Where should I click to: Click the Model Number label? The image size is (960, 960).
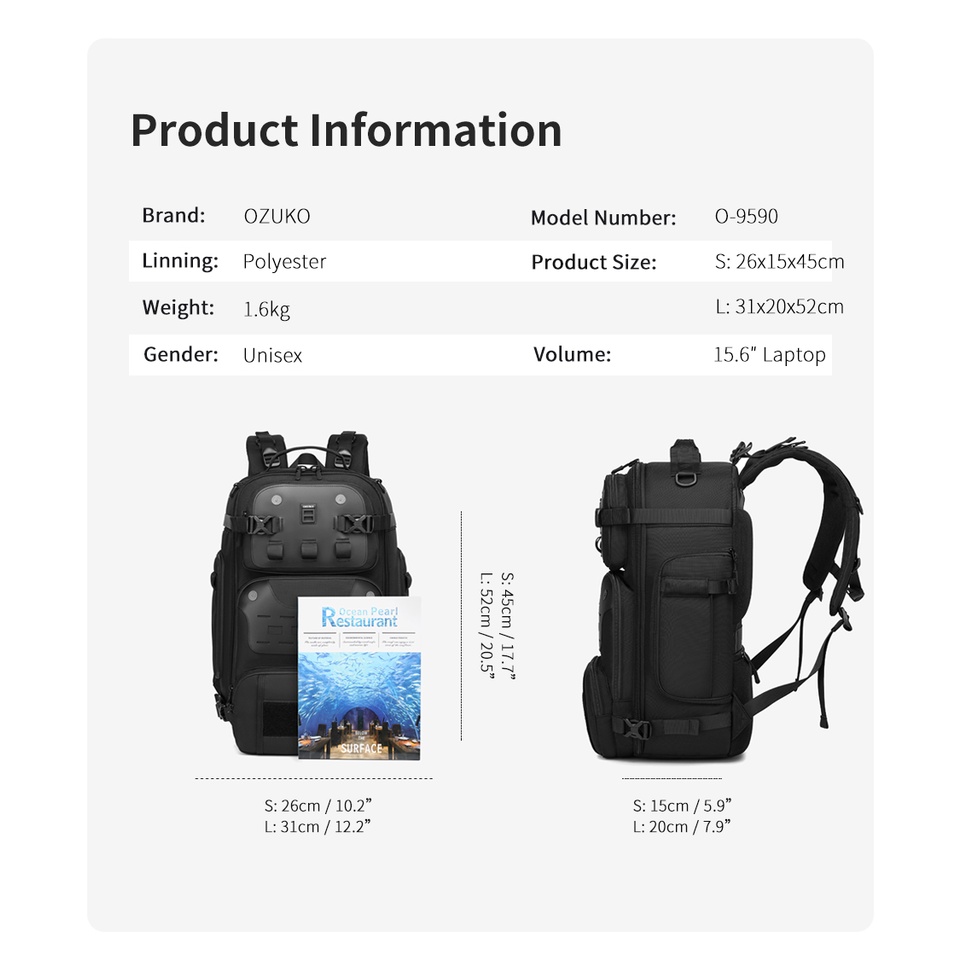pos(603,218)
